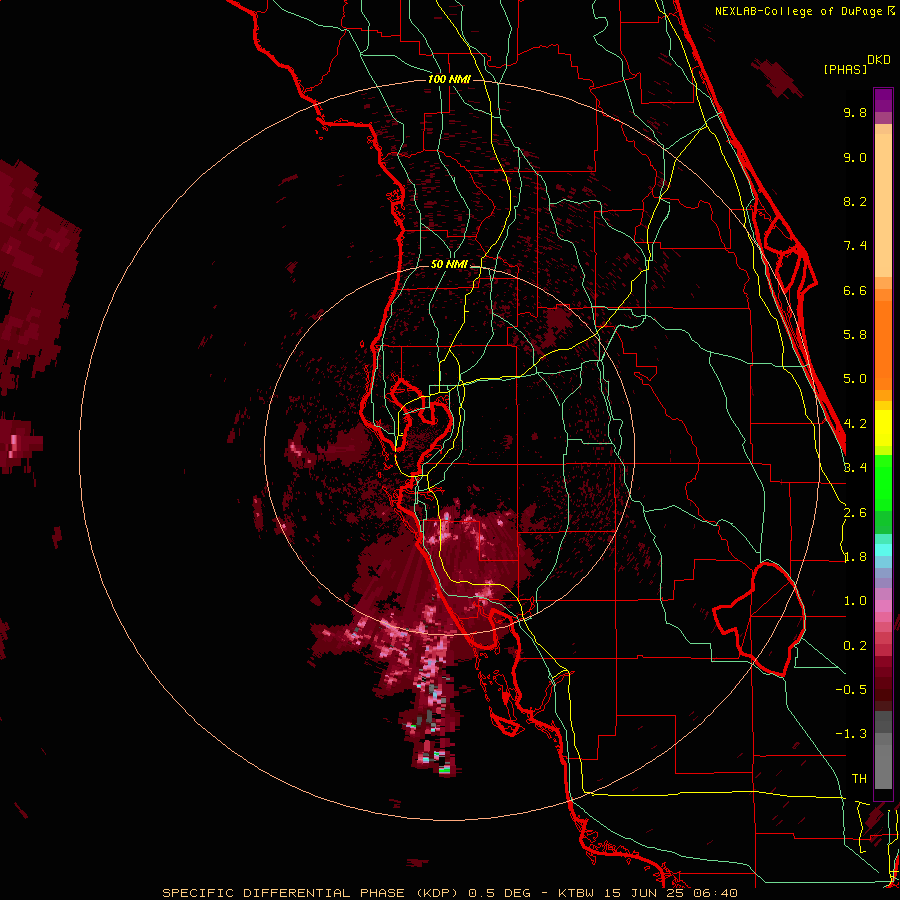The width and height of the screenshot is (900, 900).
Task: Click the TH label on the scale
Action: (x=859, y=779)
